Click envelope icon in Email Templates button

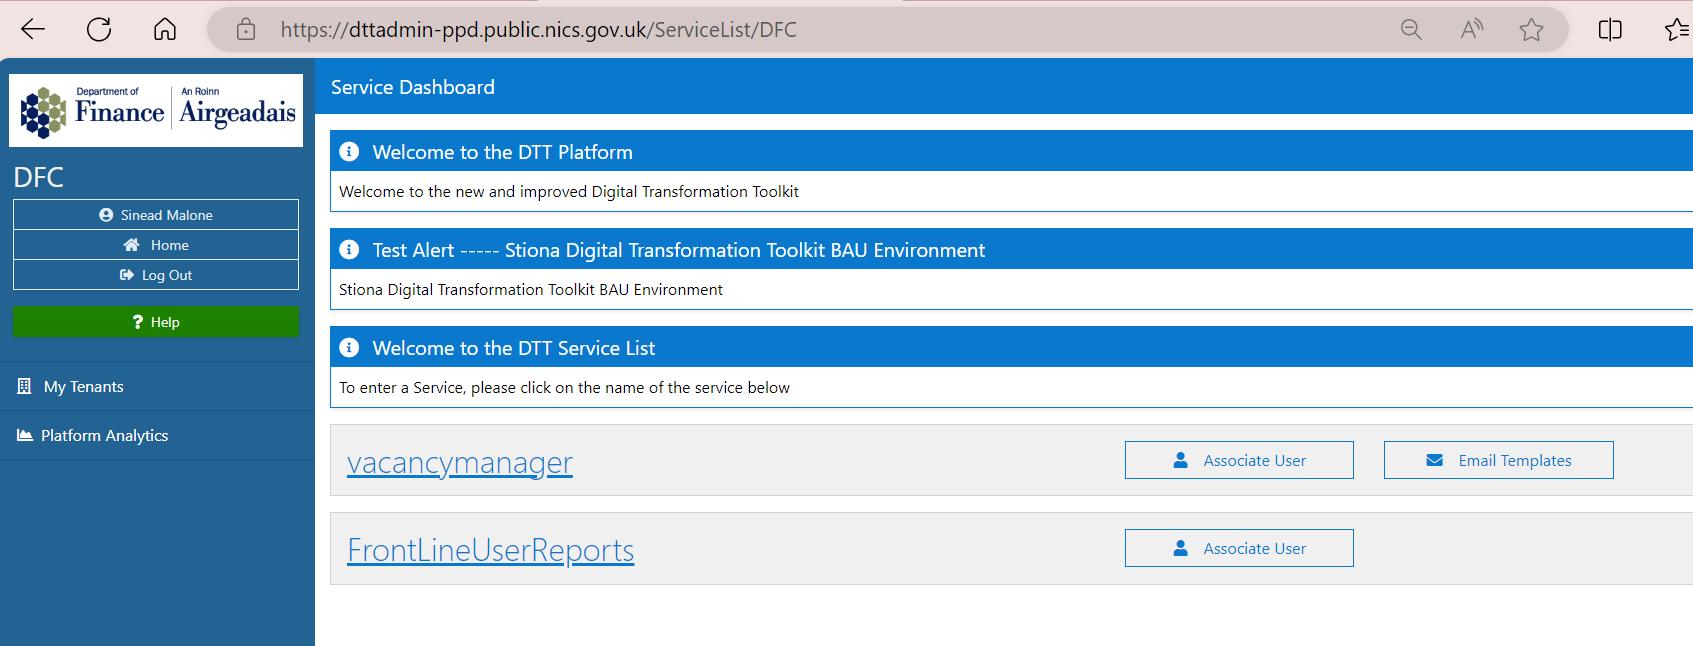(x=1434, y=460)
